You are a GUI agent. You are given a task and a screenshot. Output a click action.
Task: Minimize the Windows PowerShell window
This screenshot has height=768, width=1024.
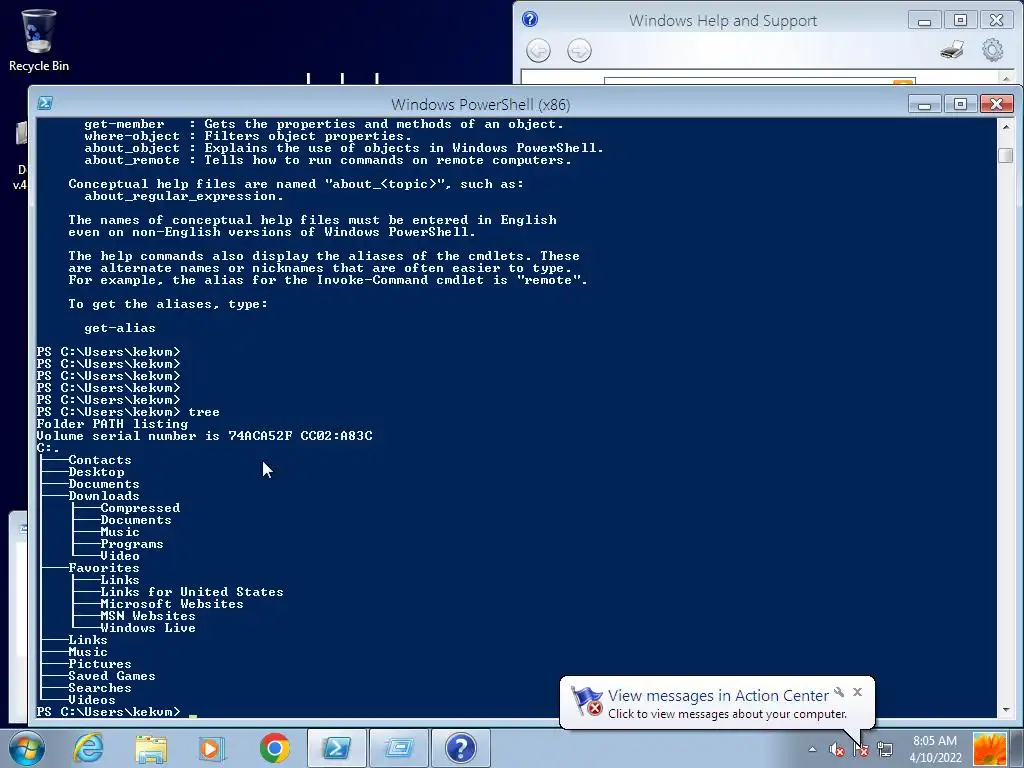click(924, 104)
